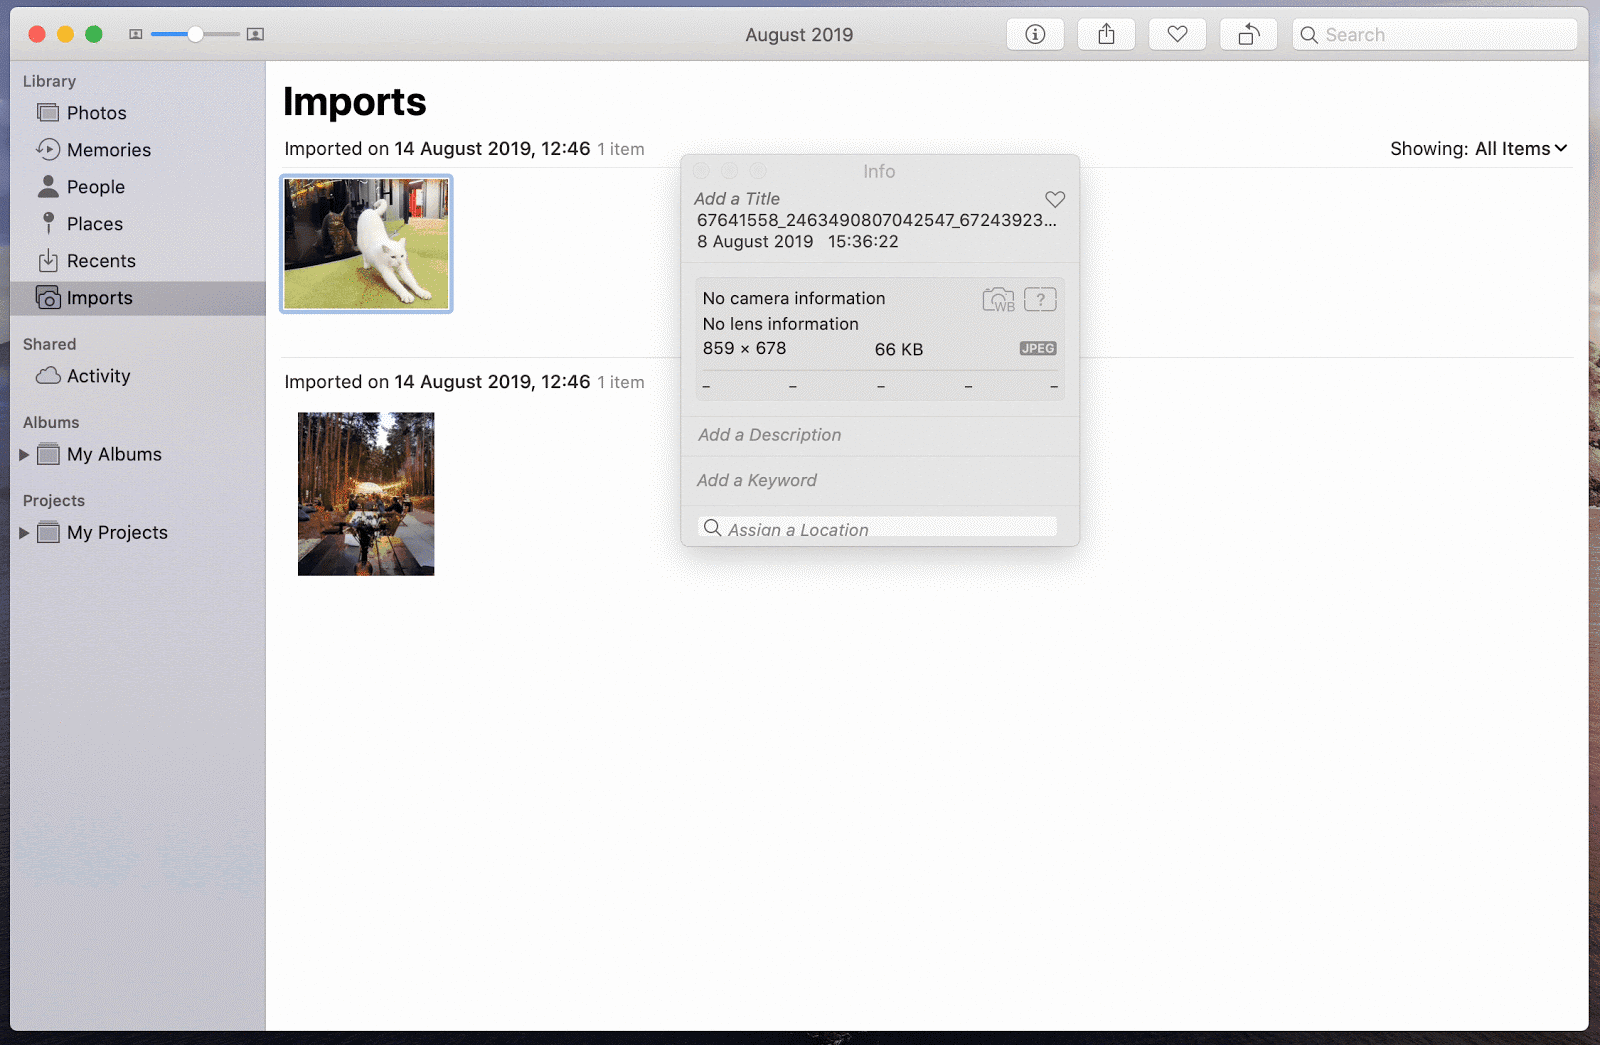Viewport: 1600px width, 1045px height.
Task: Rotate the photo with toolbar icon
Action: coord(1248,35)
